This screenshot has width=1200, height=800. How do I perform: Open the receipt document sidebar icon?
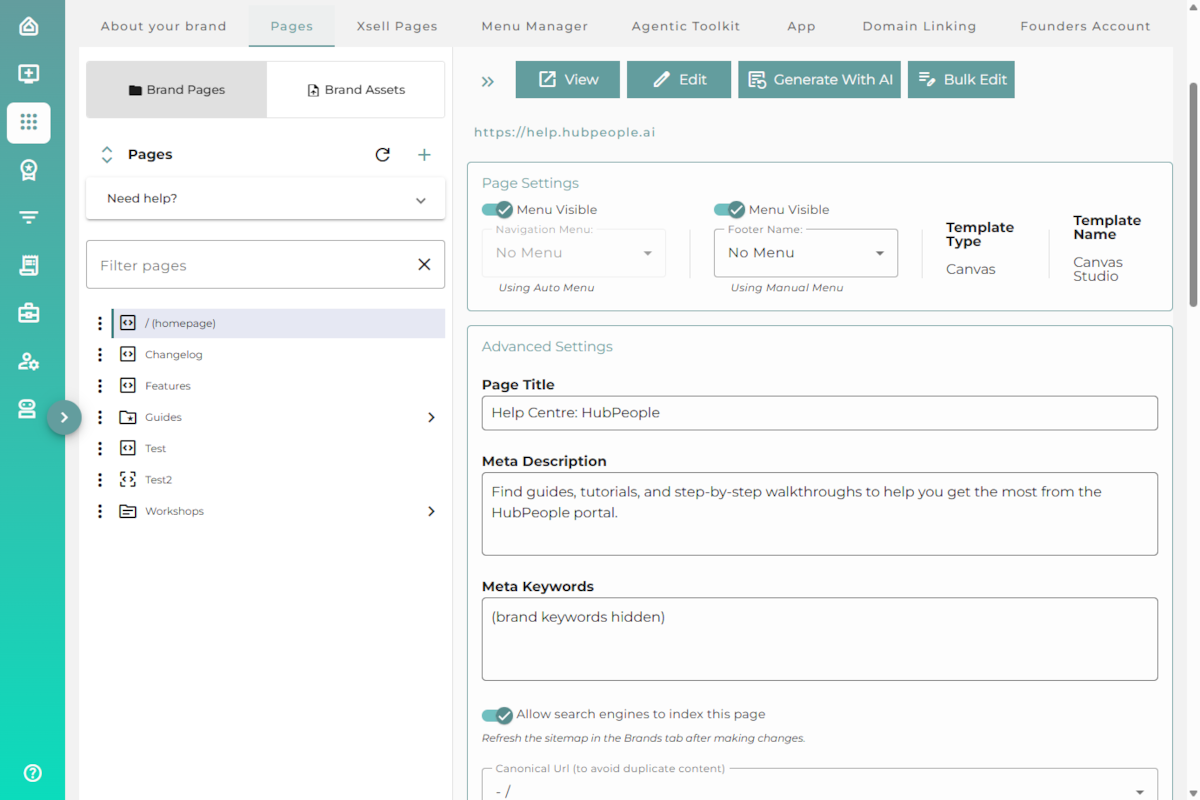[28, 265]
